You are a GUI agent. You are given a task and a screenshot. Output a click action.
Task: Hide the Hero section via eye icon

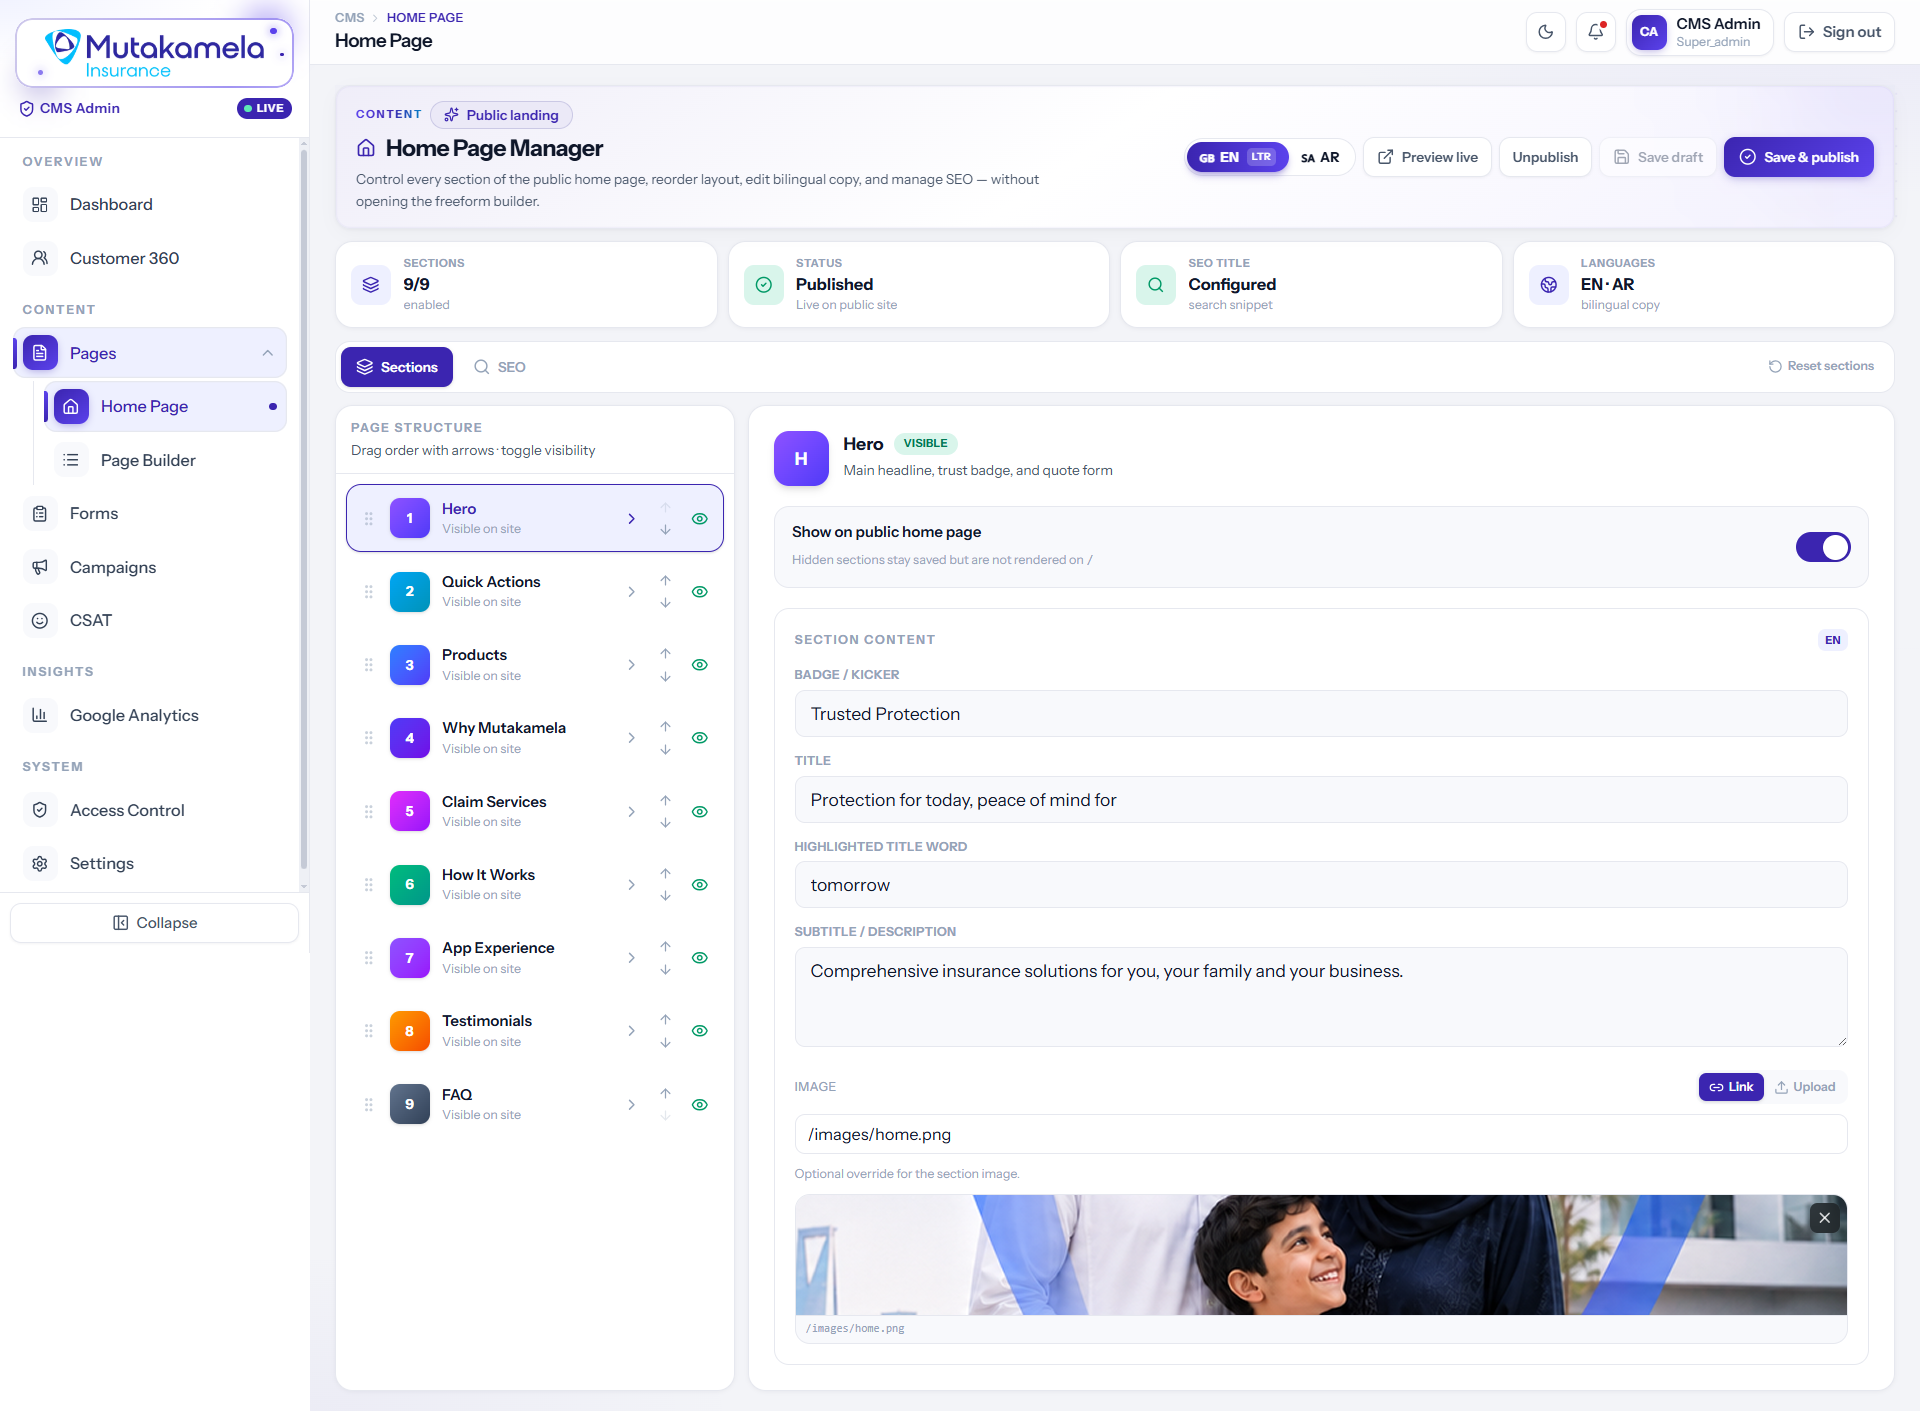(x=700, y=518)
